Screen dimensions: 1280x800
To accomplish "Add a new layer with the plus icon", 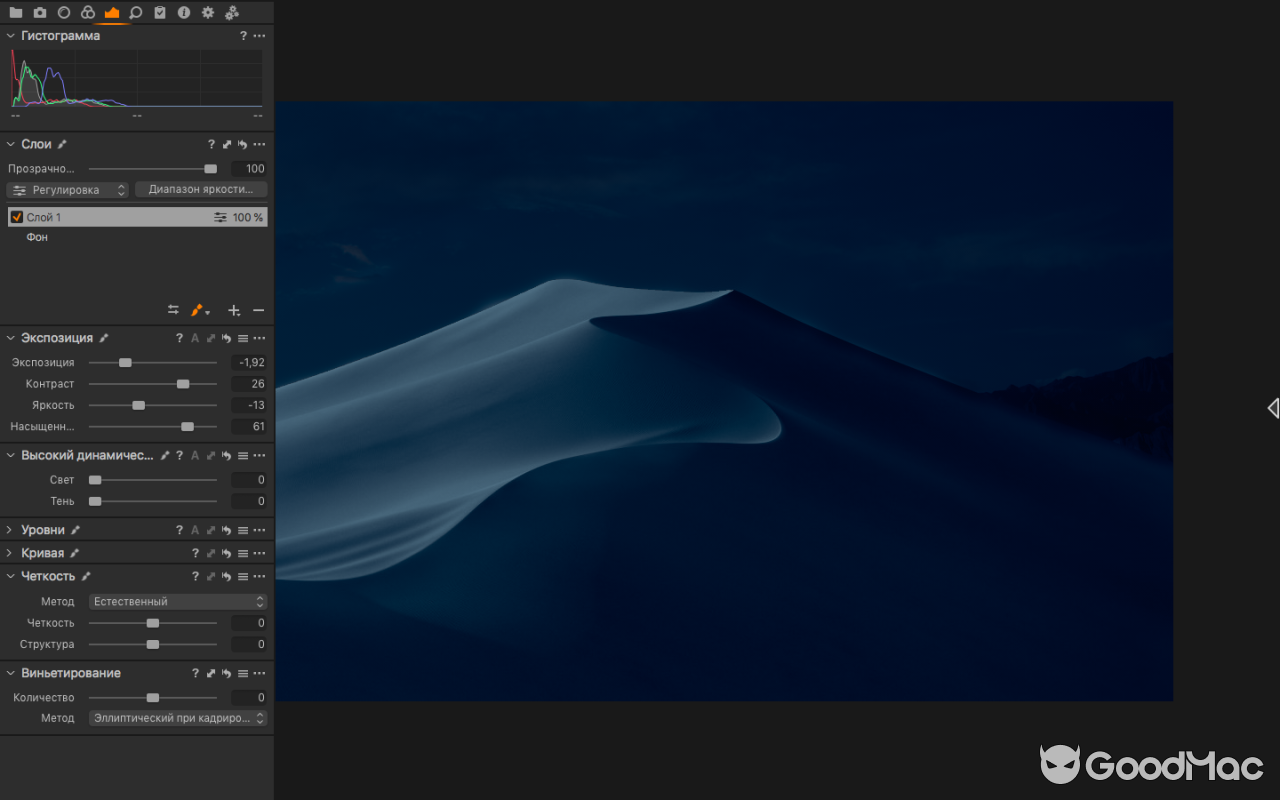I will click(234, 310).
